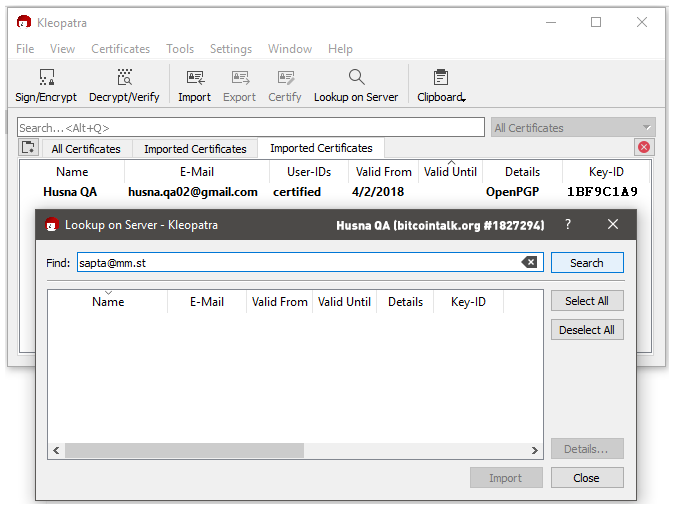Minimize the Kleopatra main window
Viewport: 675px width, 510px height.
click(x=551, y=22)
